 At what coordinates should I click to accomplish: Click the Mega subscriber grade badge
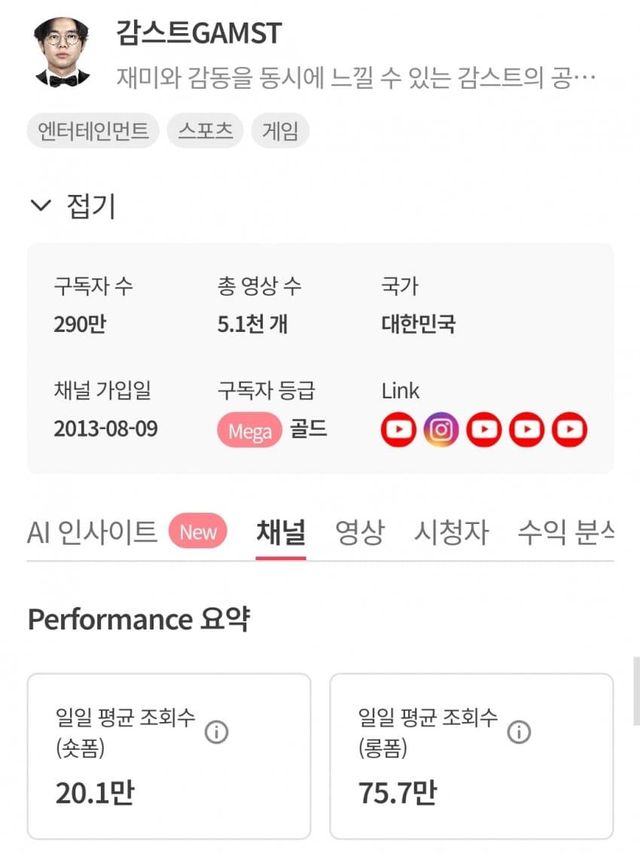point(249,431)
